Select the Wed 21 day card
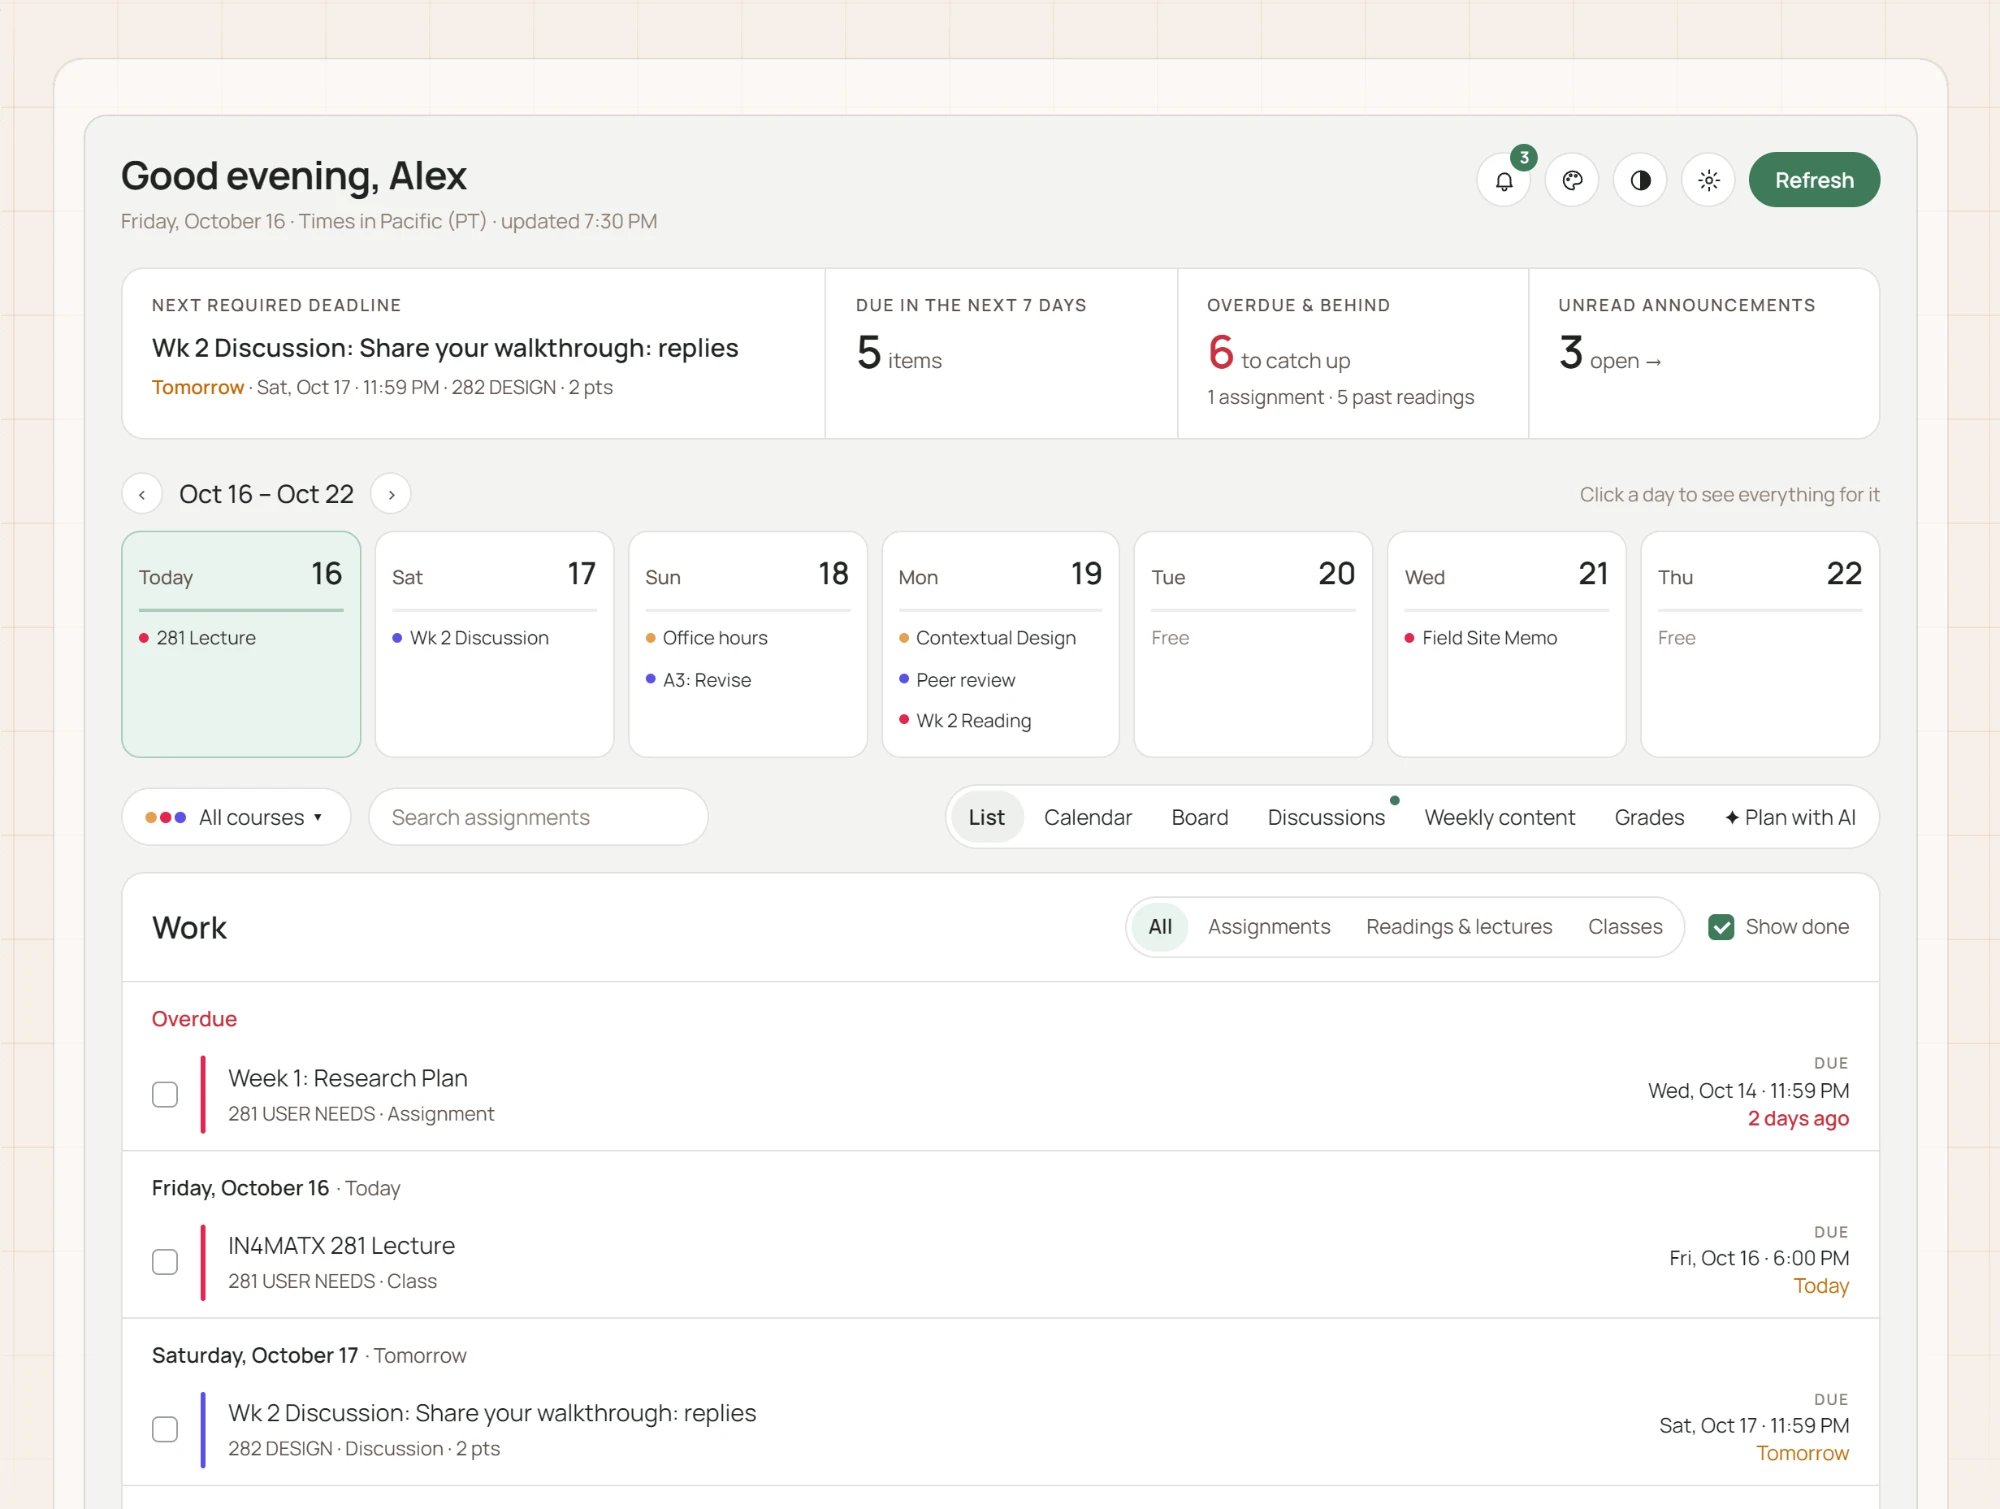 click(x=1506, y=644)
